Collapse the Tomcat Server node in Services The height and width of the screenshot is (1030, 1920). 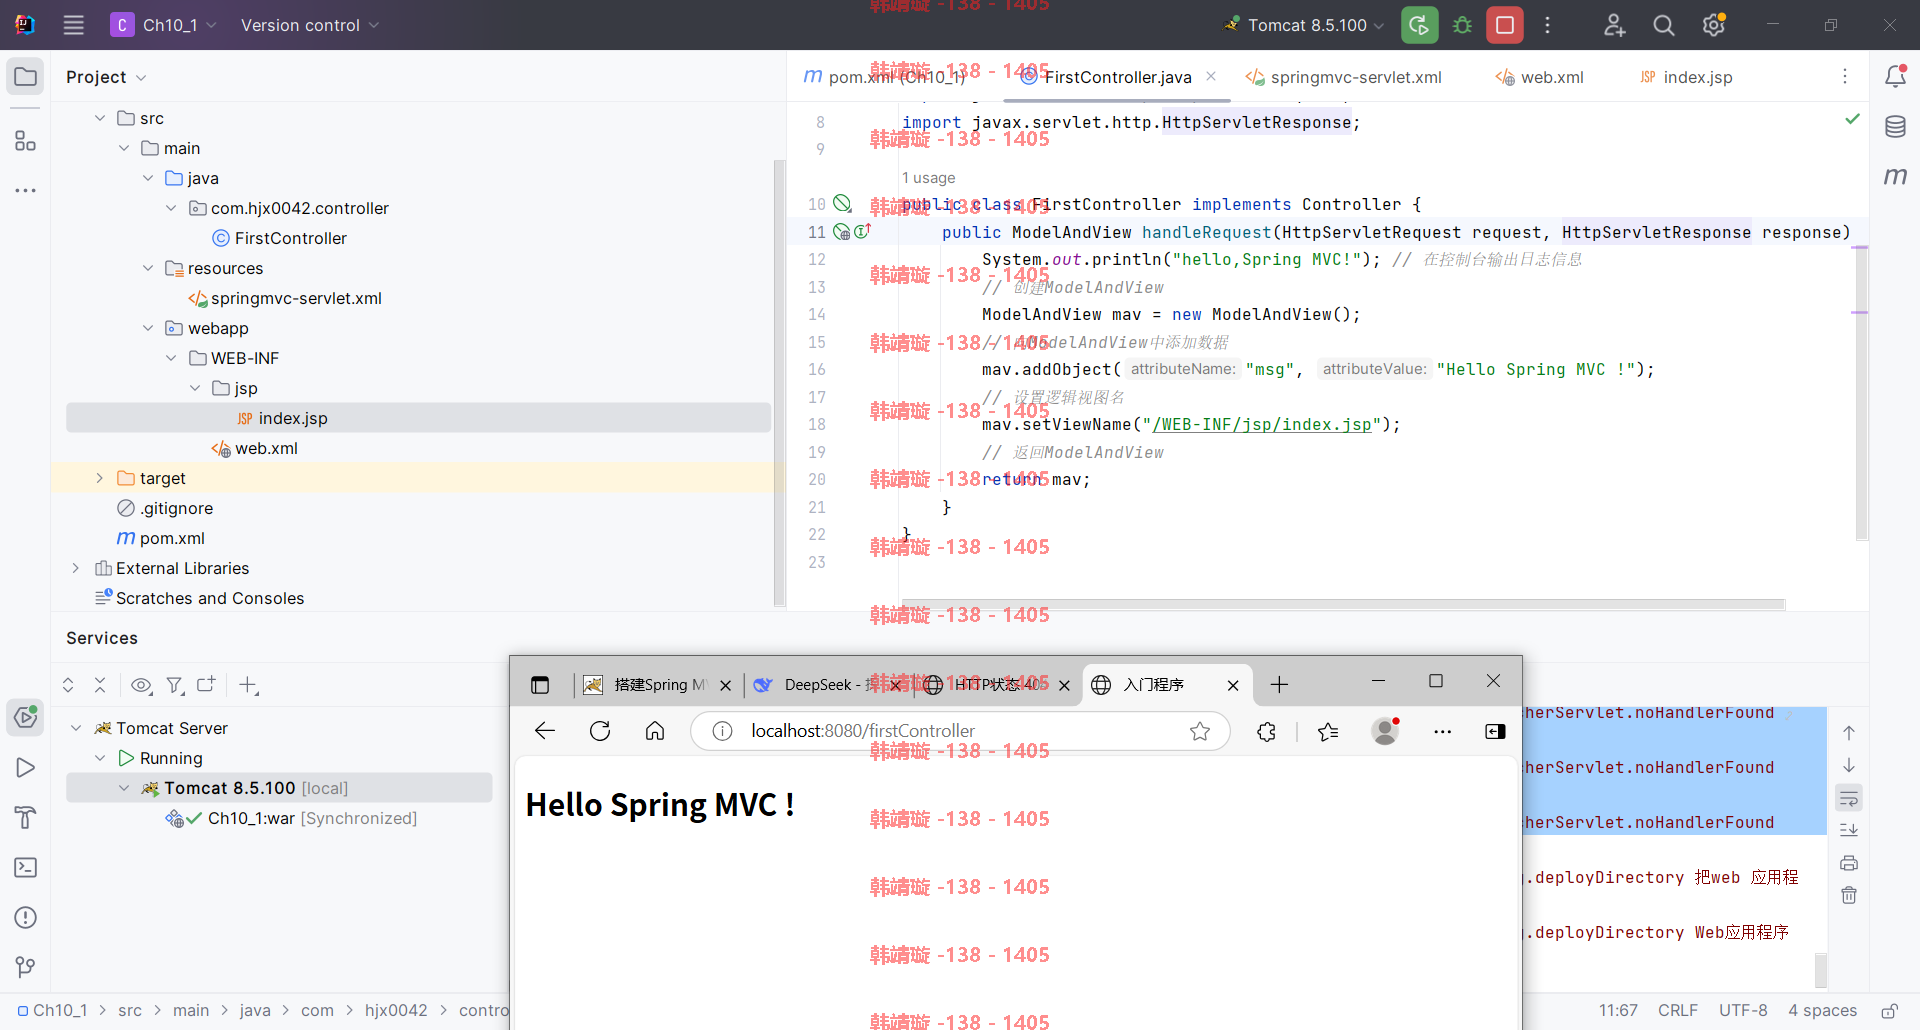coord(76,728)
